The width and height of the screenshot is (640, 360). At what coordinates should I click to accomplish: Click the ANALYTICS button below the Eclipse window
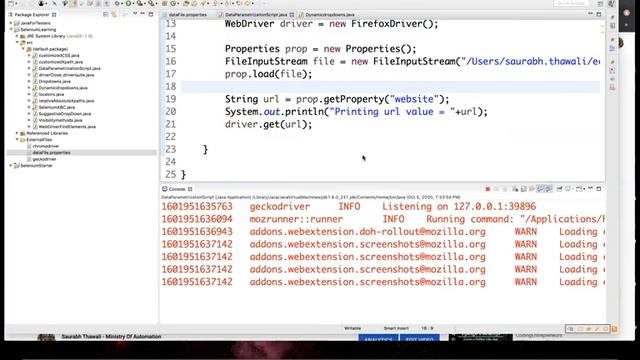(378, 338)
